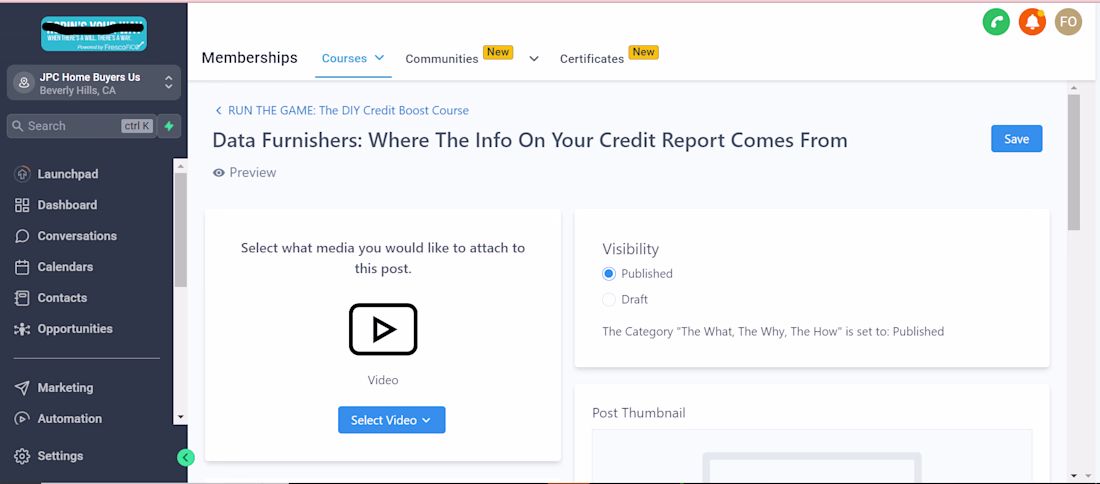1100x484 pixels.
Task: Open Marketing in sidebar
Action: point(65,387)
